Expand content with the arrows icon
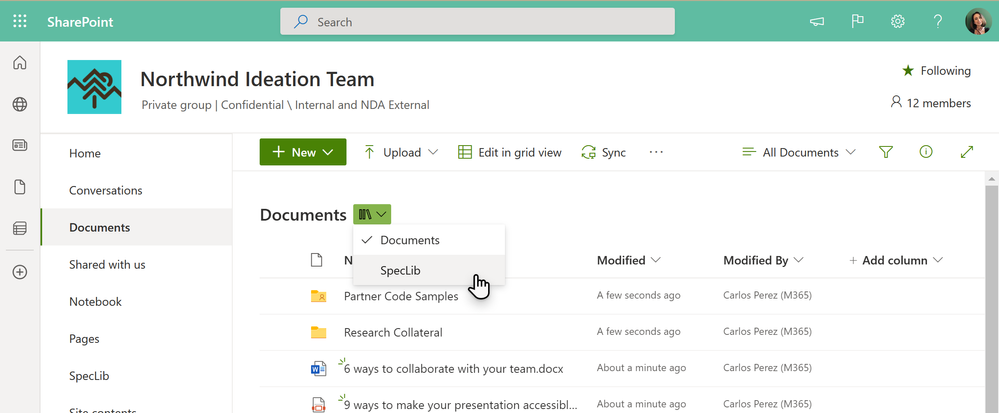 pyautogui.click(x=967, y=152)
